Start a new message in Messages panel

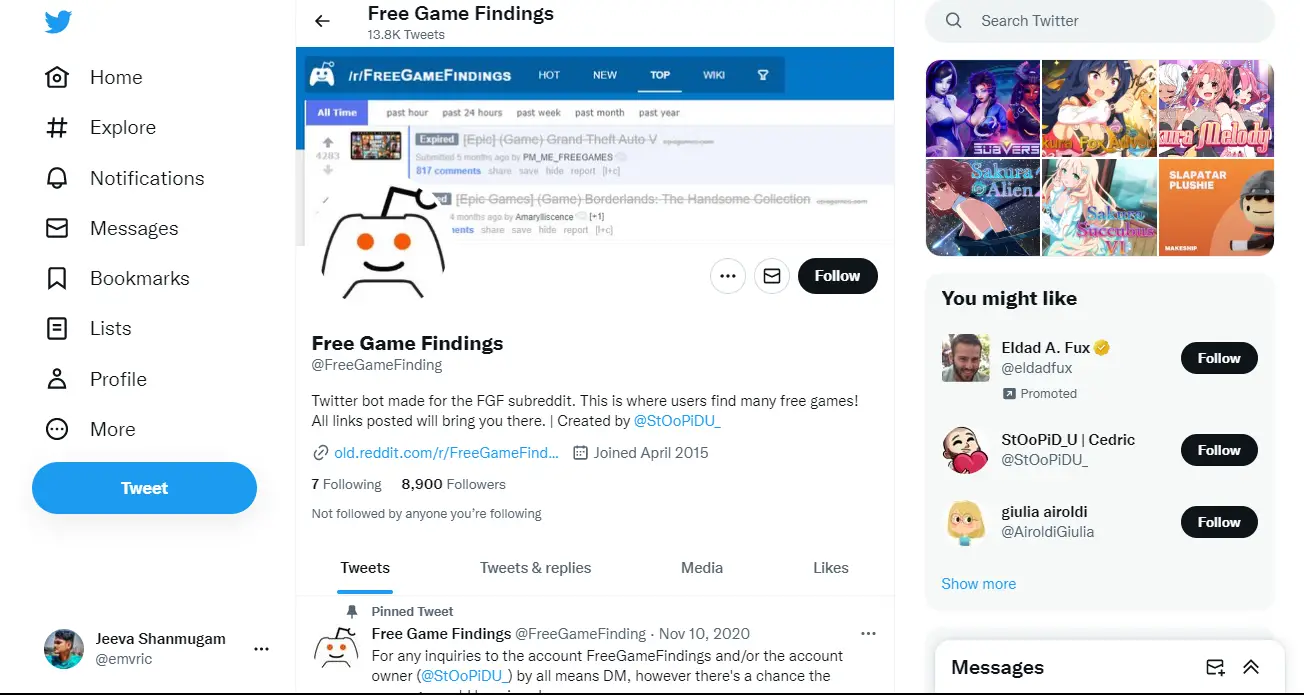coord(1215,667)
